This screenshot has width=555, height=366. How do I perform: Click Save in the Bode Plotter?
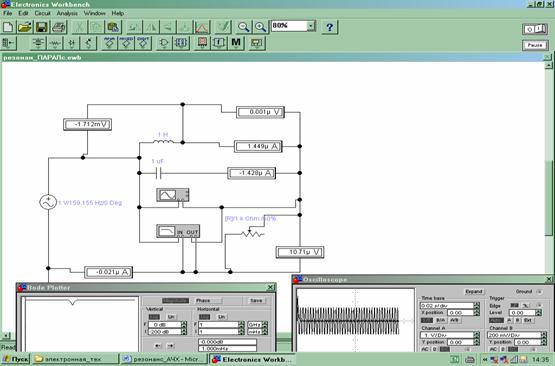pyautogui.click(x=256, y=301)
